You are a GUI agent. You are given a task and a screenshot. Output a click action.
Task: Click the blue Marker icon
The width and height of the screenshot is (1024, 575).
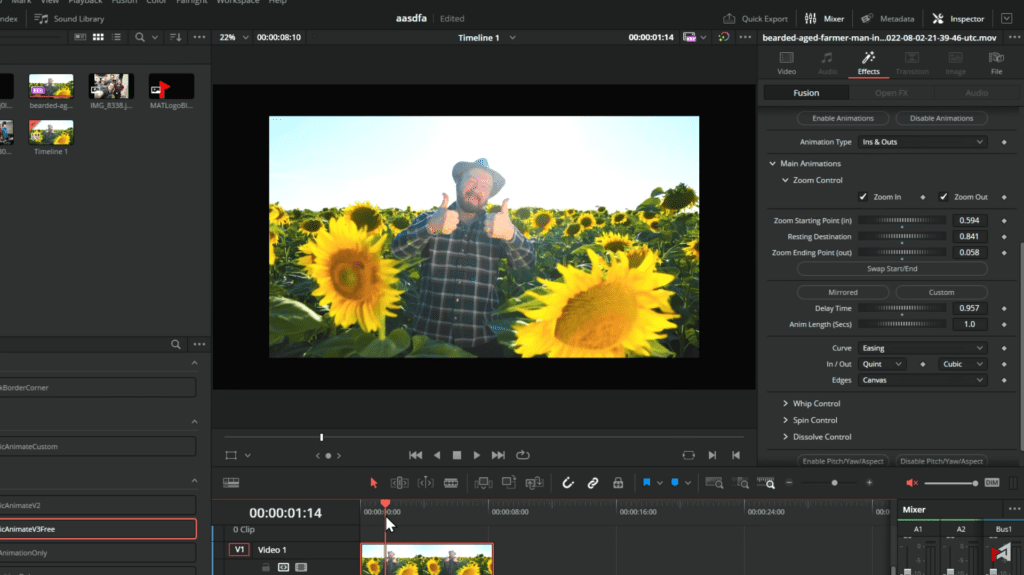675,482
